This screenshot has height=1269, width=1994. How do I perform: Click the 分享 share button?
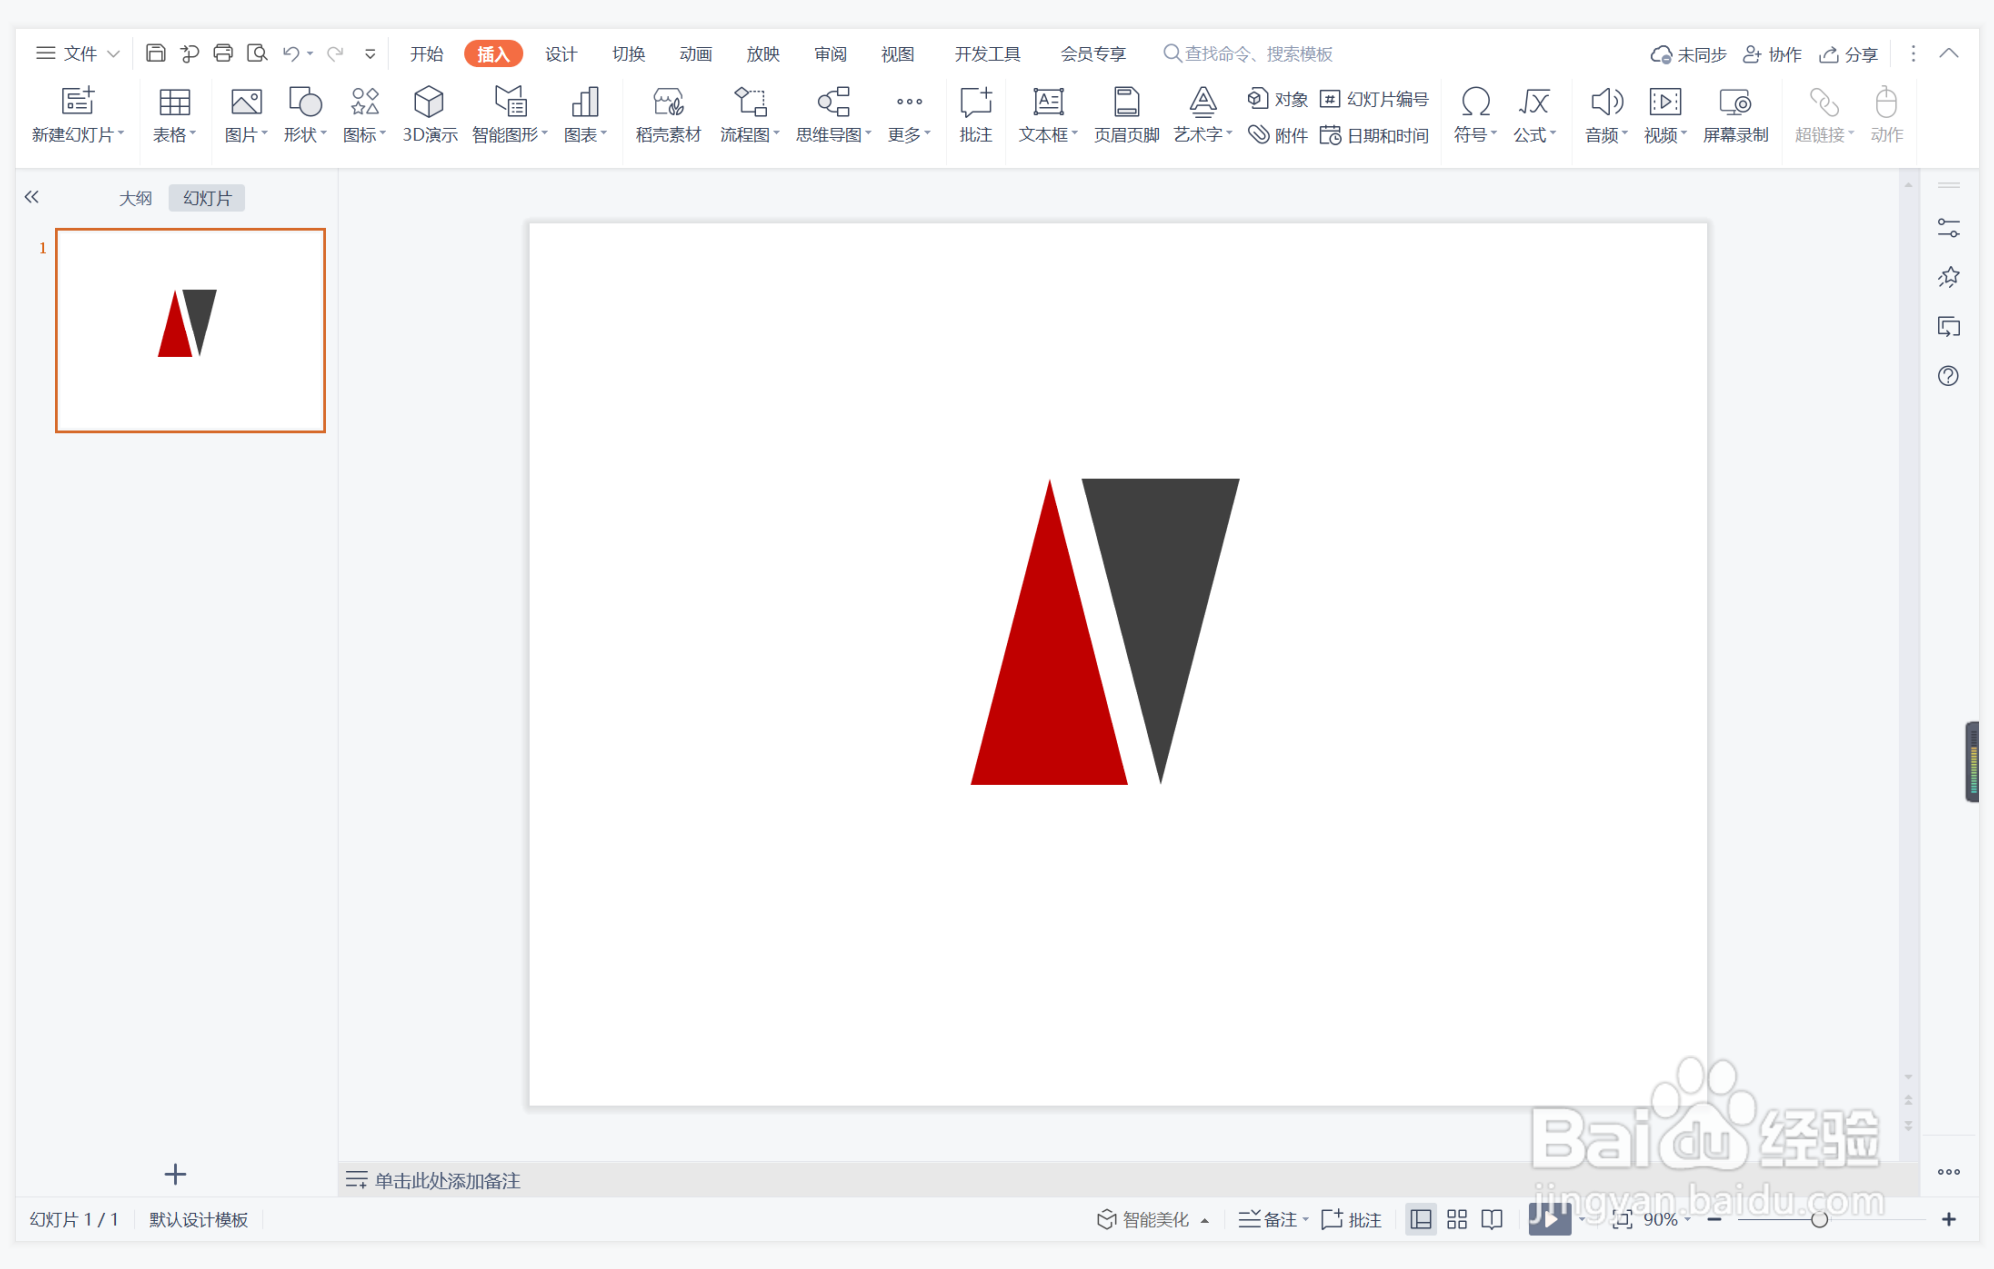coord(1848,54)
